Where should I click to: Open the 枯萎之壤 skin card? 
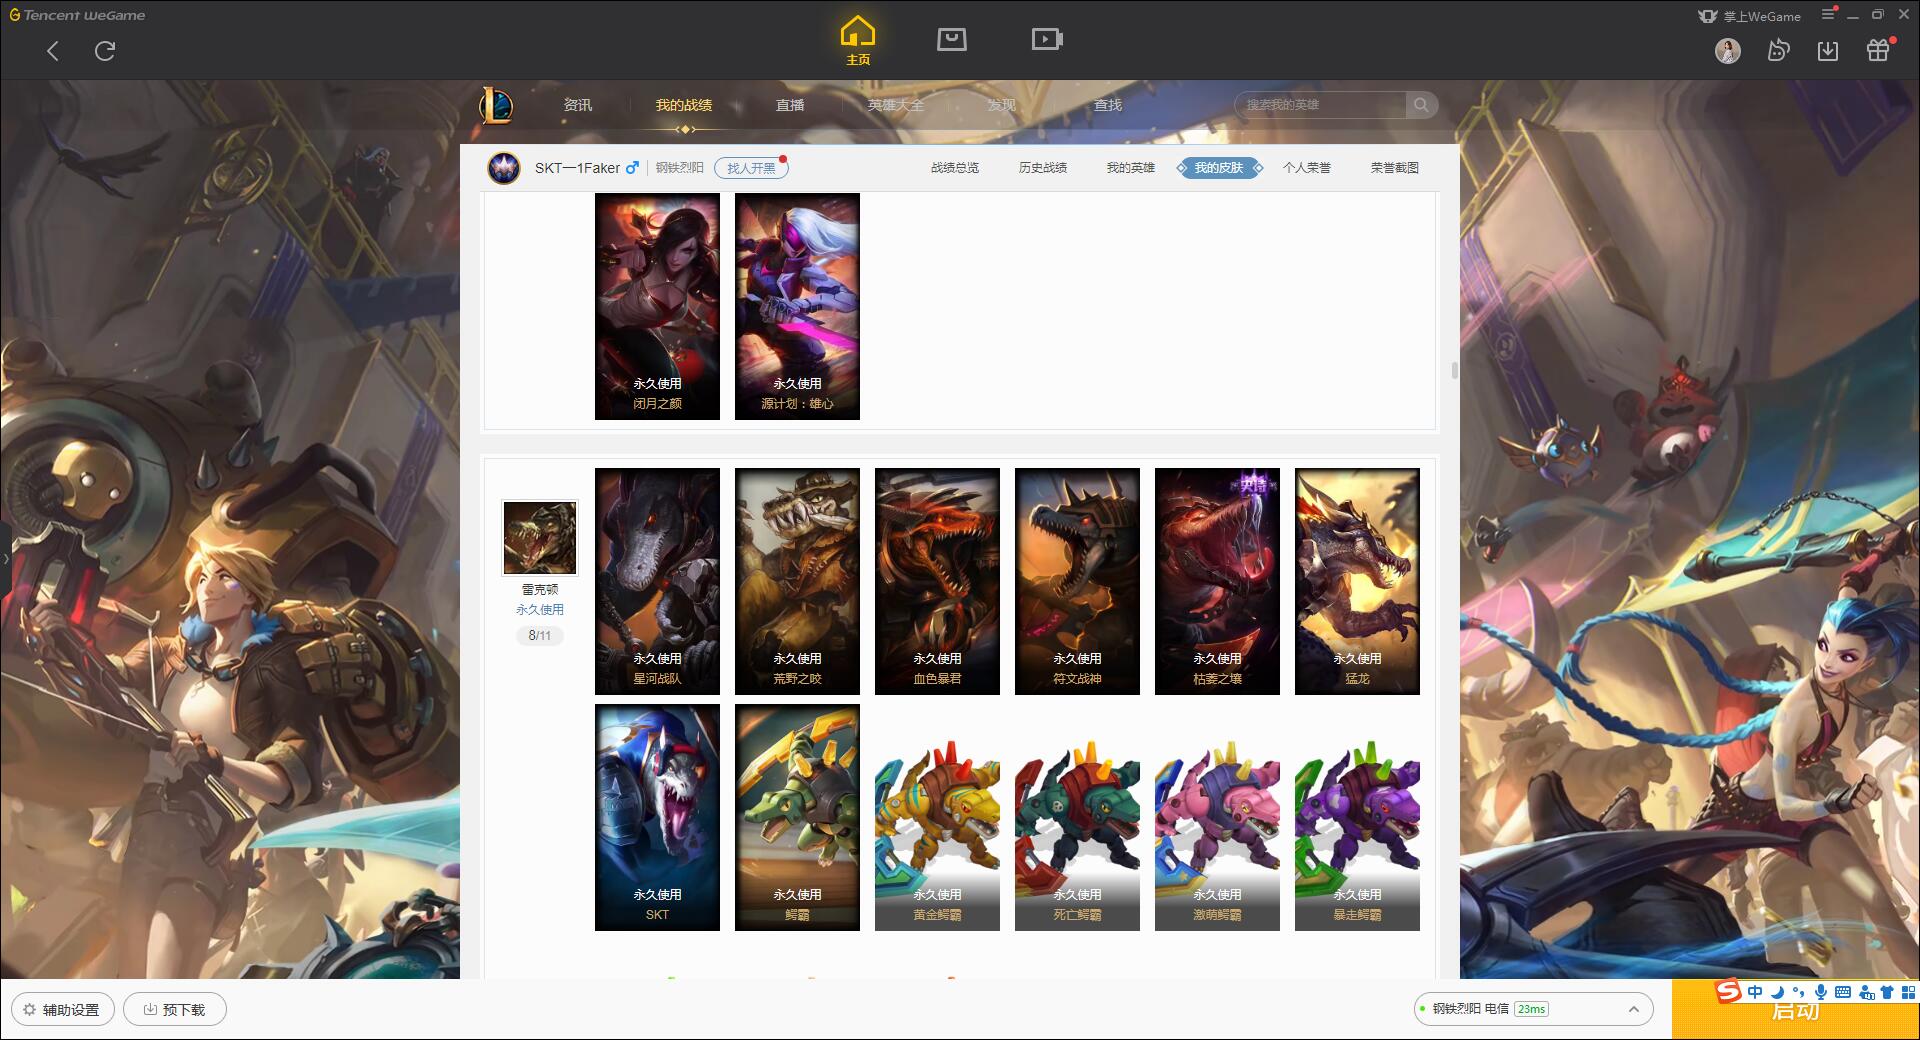1217,581
